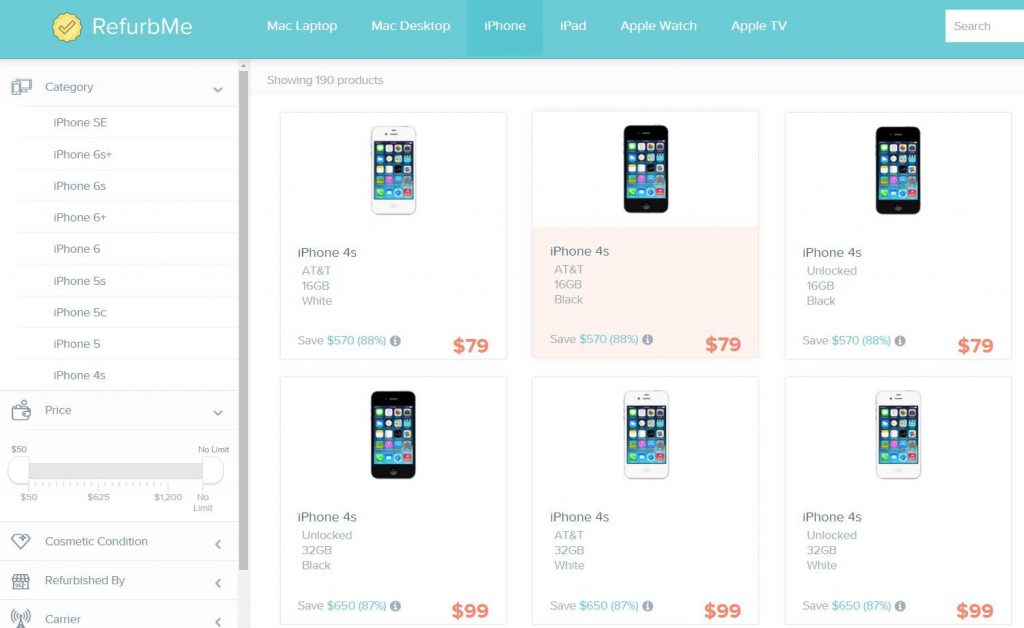Click the RefurbMe checkmark logo icon
The width and height of the screenshot is (1024, 628).
[x=67, y=27]
